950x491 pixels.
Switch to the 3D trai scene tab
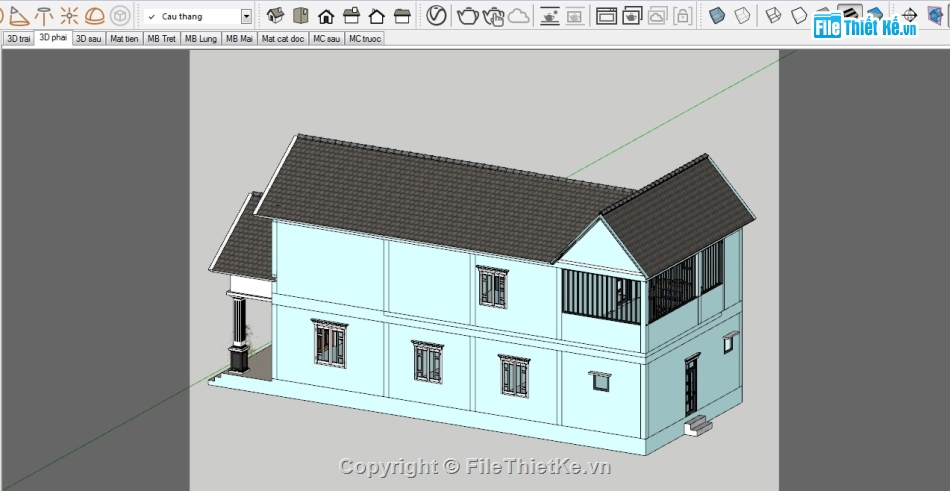[18, 39]
